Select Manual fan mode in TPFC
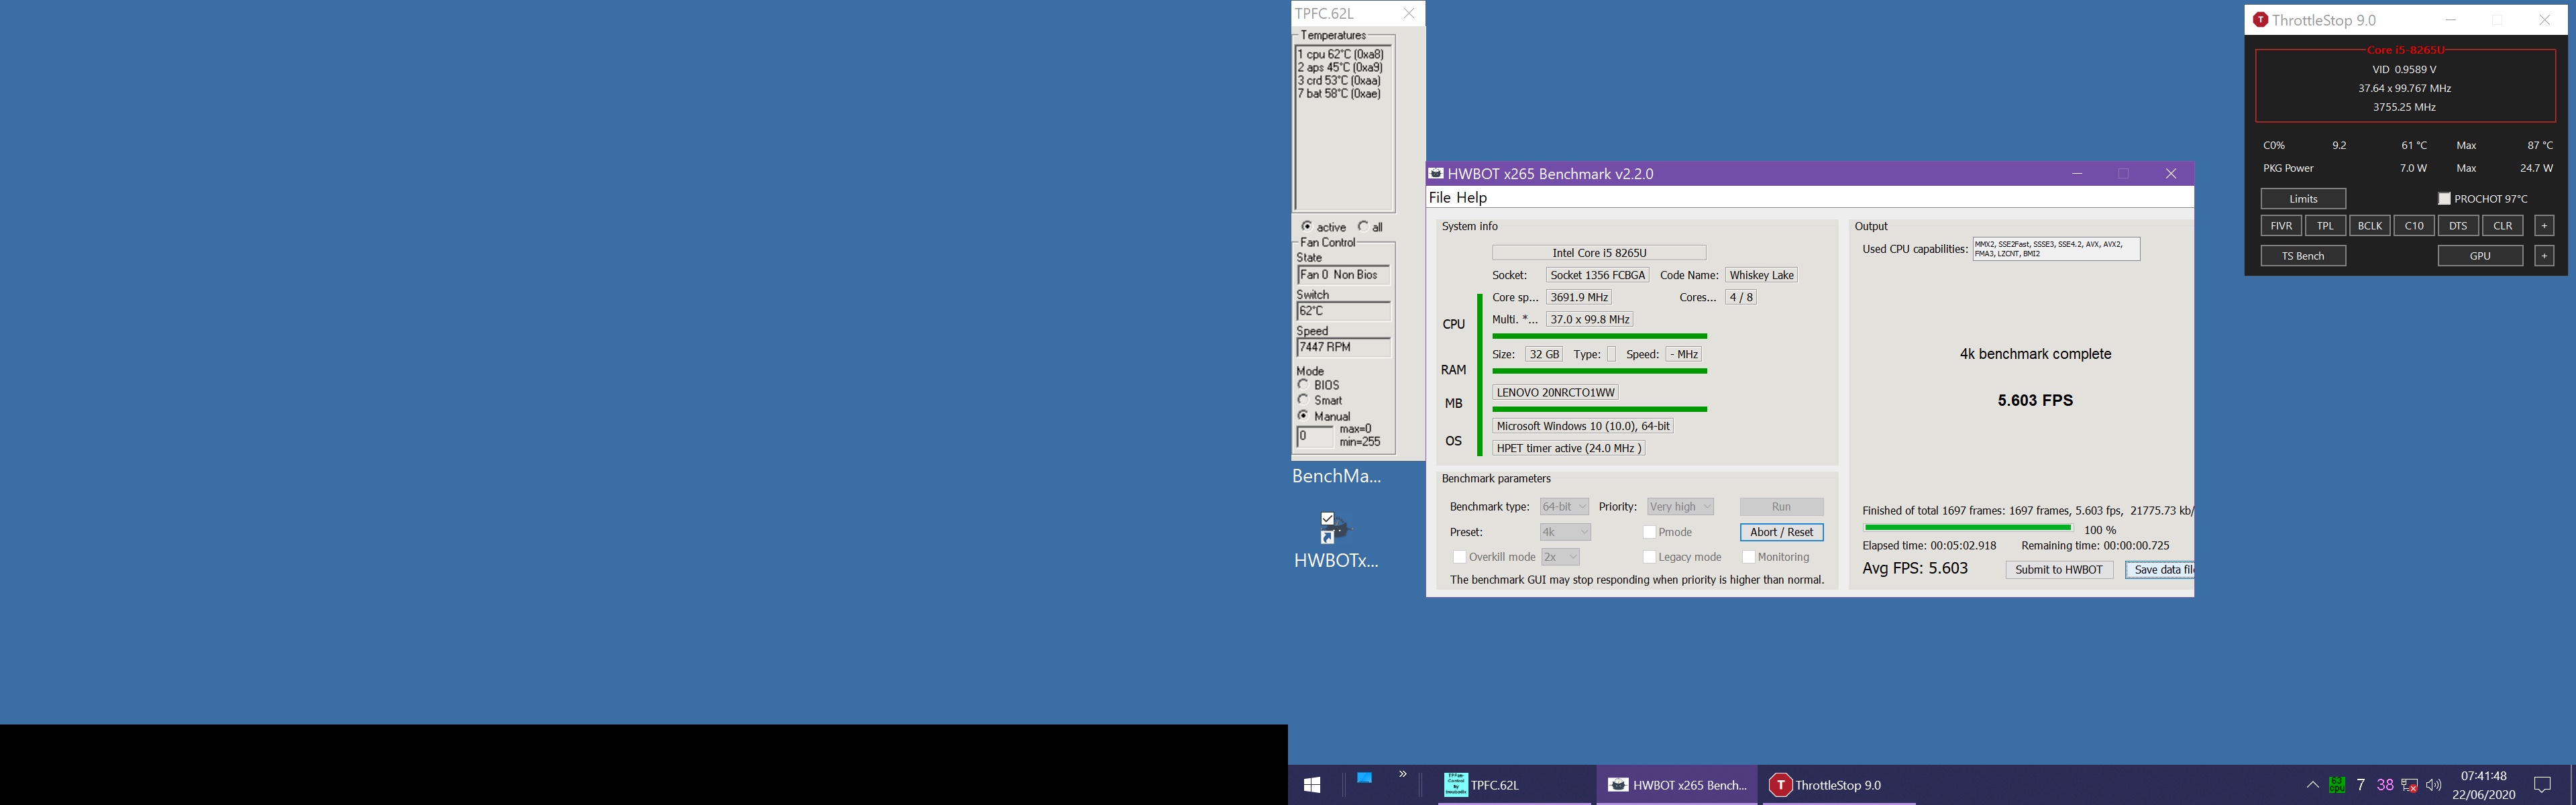The height and width of the screenshot is (805, 2576). (1303, 416)
